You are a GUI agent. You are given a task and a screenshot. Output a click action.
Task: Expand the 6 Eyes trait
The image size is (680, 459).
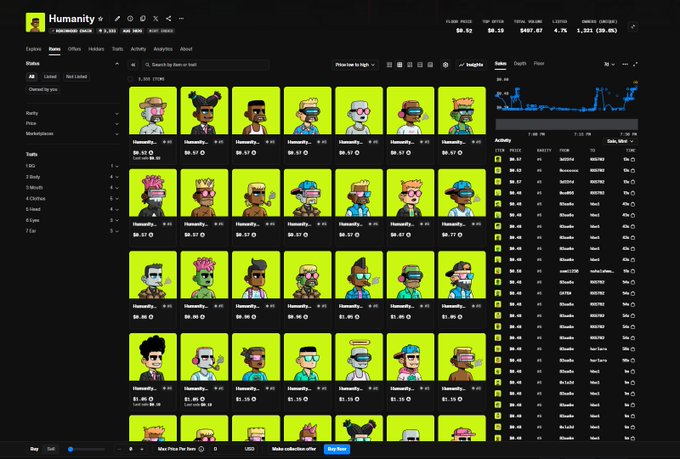pyautogui.click(x=72, y=220)
